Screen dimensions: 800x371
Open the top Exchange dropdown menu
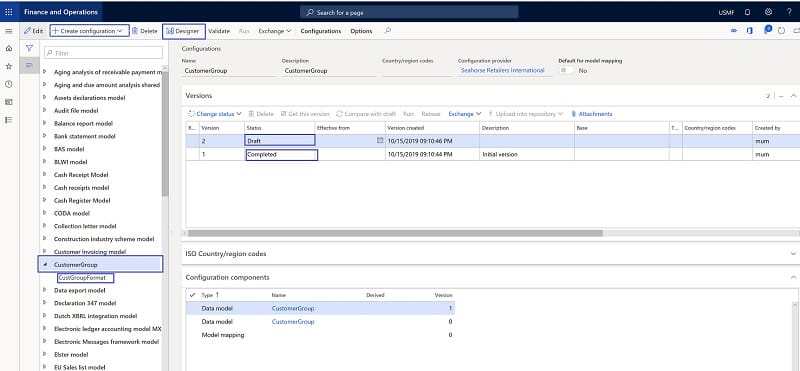pos(274,31)
